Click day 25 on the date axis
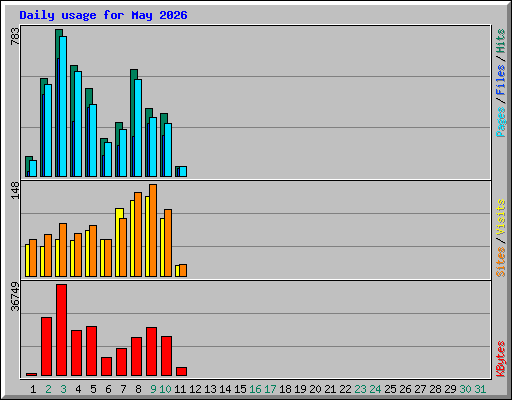This screenshot has height=400, width=512. pyautogui.click(x=390, y=389)
